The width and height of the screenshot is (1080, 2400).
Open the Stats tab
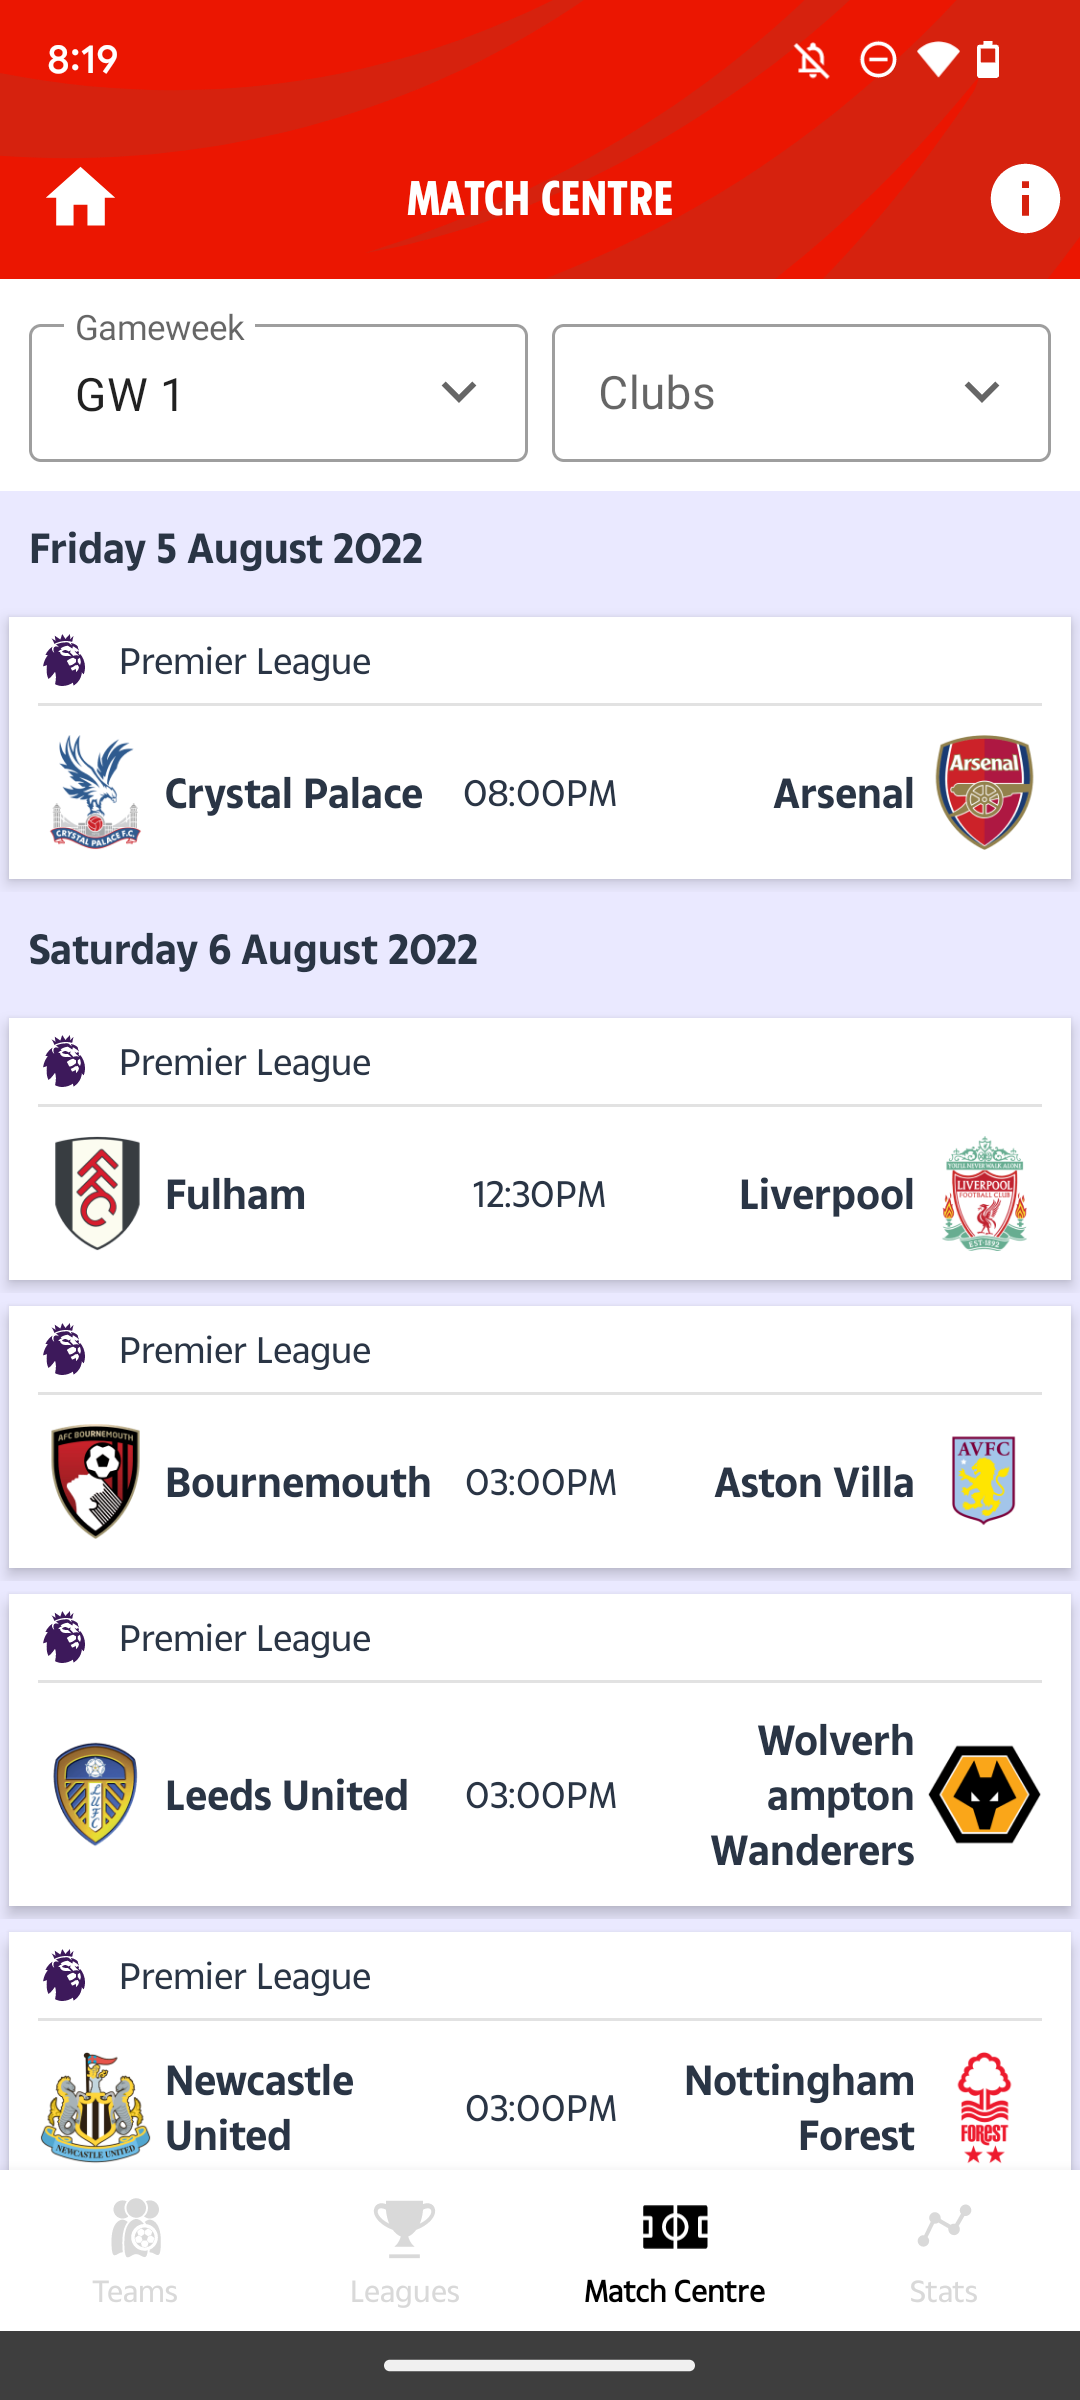tap(944, 2251)
